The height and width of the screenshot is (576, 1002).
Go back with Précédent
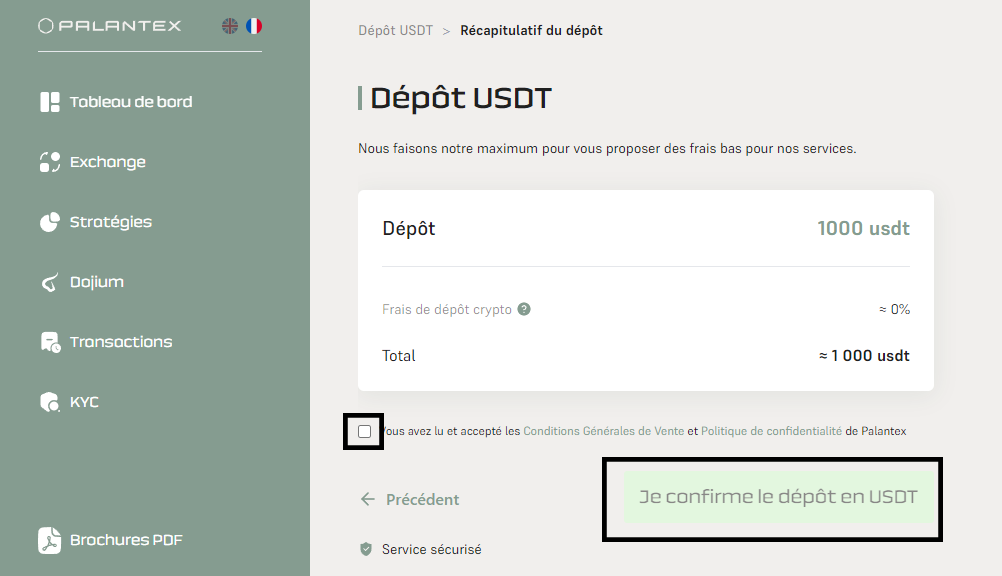(410, 499)
